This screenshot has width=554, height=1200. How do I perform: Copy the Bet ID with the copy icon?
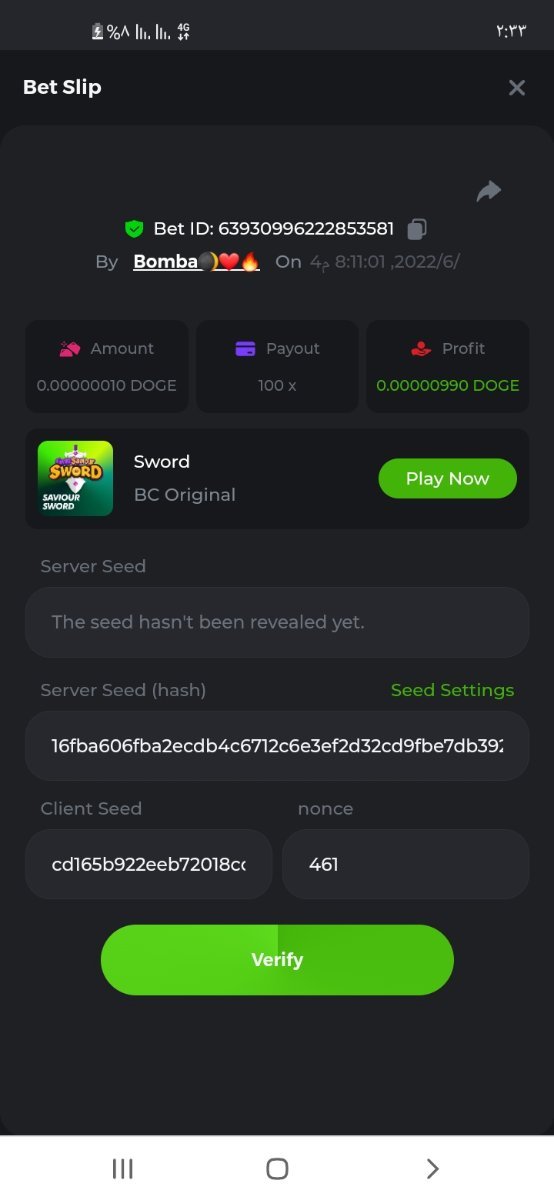pyautogui.click(x=417, y=229)
